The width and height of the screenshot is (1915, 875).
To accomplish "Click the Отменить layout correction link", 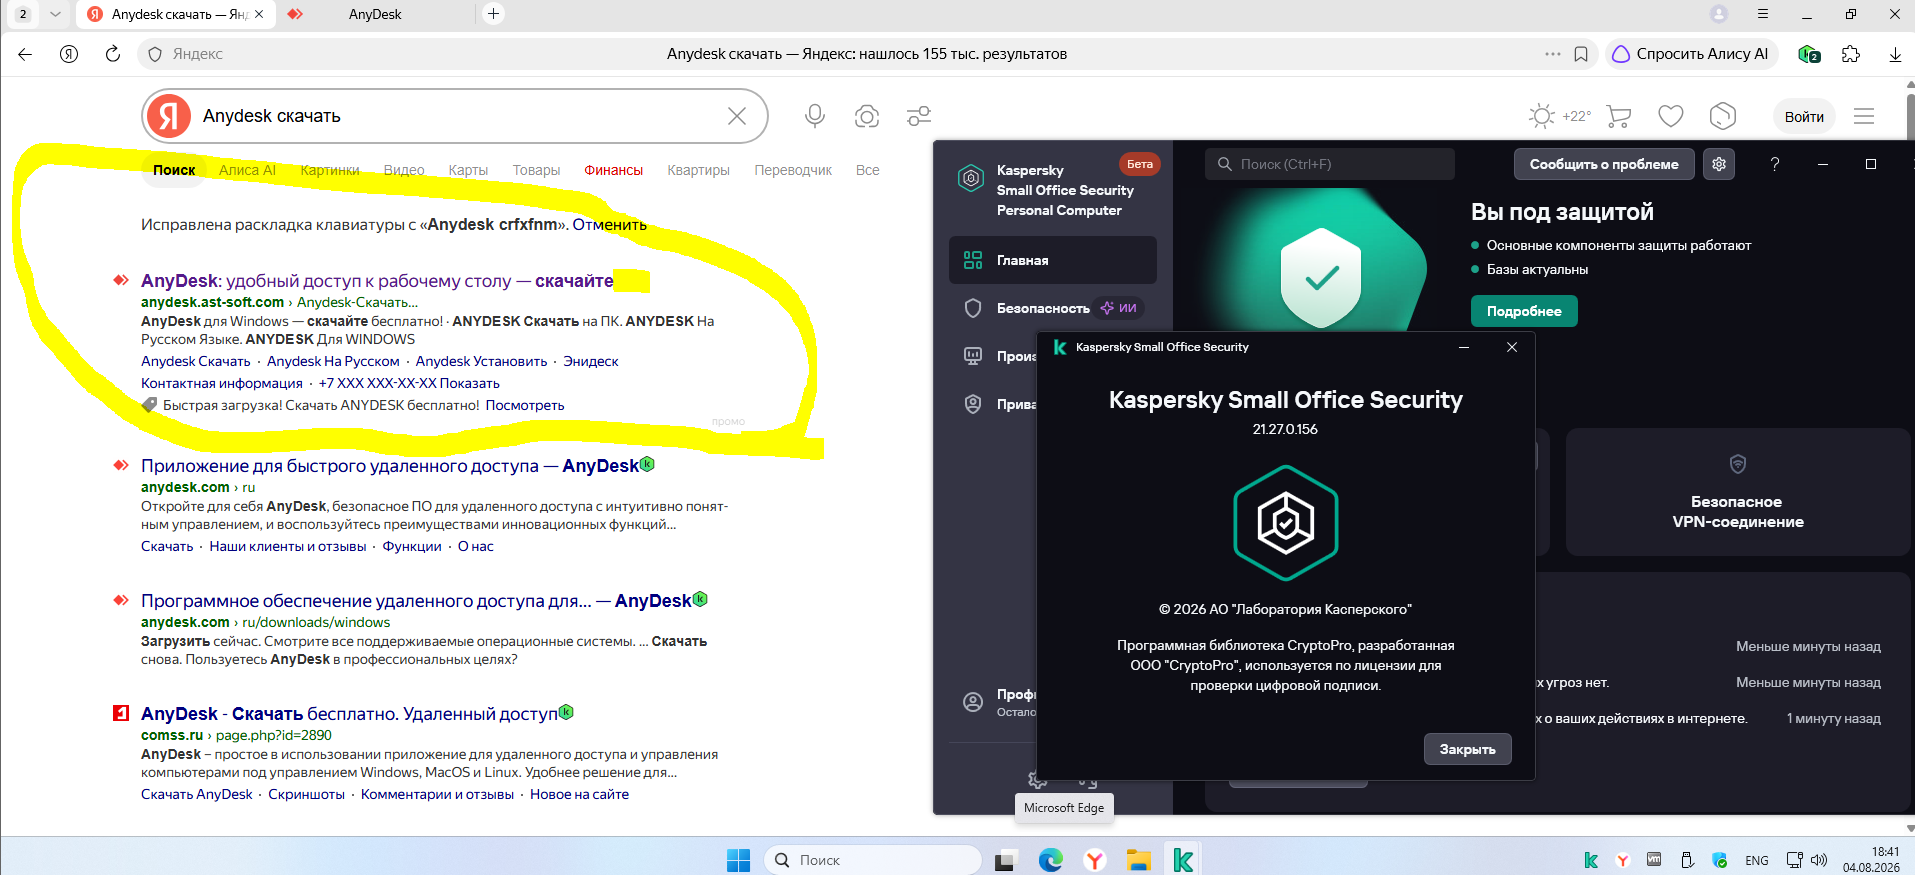I will (609, 225).
